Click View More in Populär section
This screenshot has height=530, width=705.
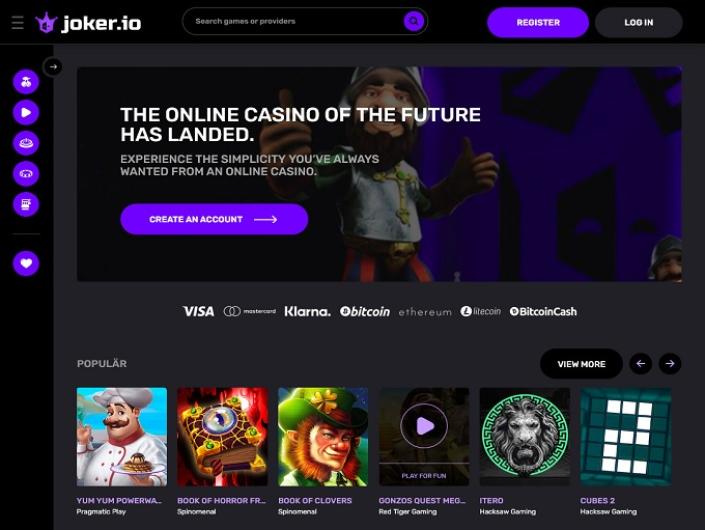click(x=581, y=364)
